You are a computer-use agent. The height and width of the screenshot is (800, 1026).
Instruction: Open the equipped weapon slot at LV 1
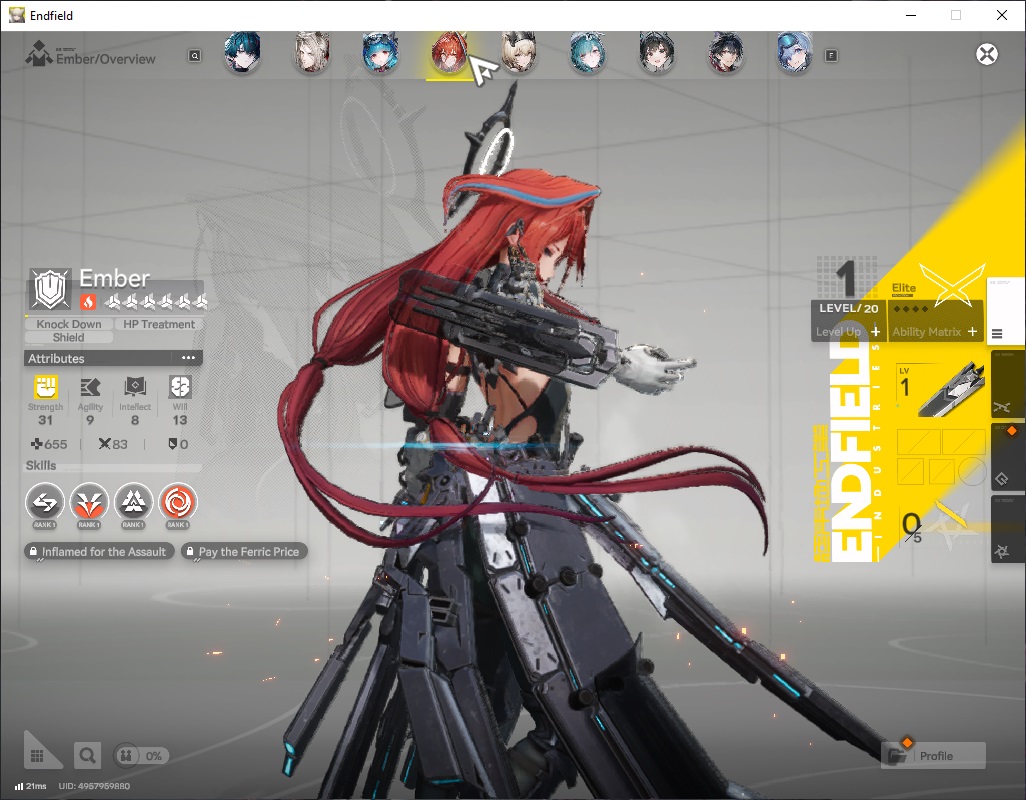pyautogui.click(x=941, y=390)
